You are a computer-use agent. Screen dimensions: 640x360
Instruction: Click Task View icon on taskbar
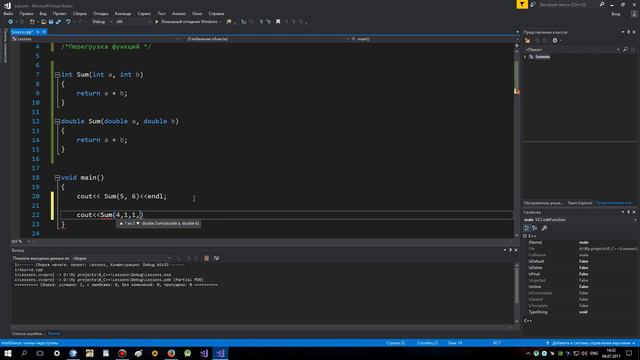point(40,353)
